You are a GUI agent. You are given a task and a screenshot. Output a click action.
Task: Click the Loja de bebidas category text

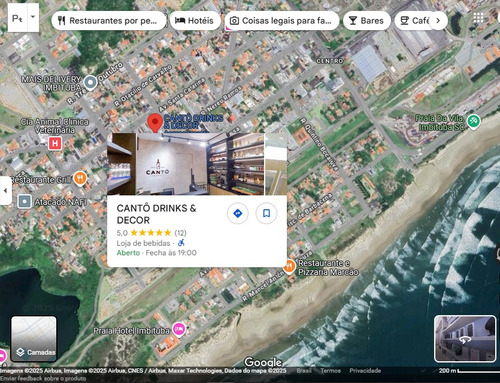[x=143, y=243]
